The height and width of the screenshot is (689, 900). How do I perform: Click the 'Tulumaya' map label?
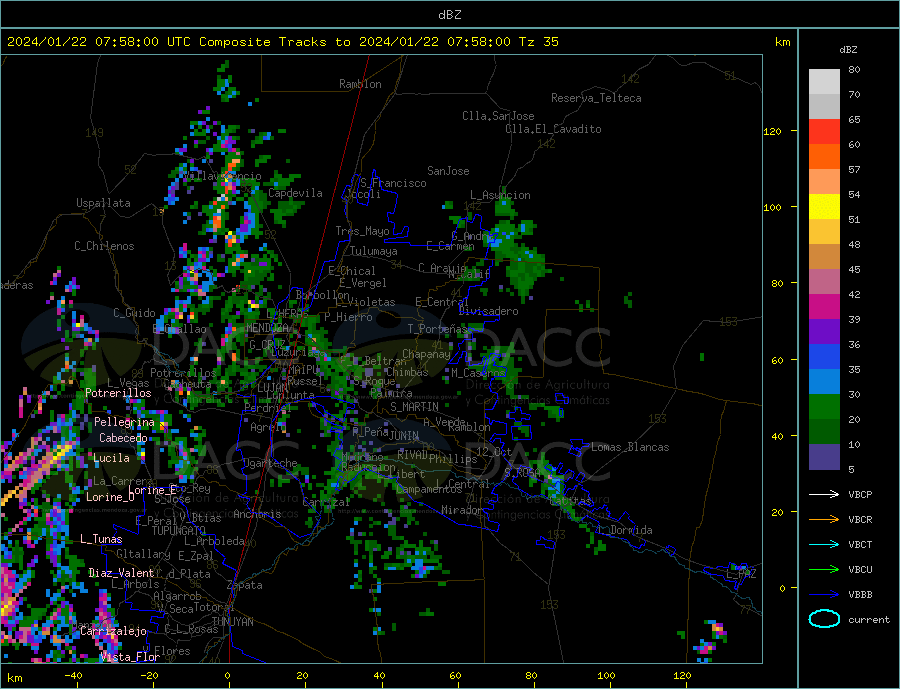[x=373, y=251]
